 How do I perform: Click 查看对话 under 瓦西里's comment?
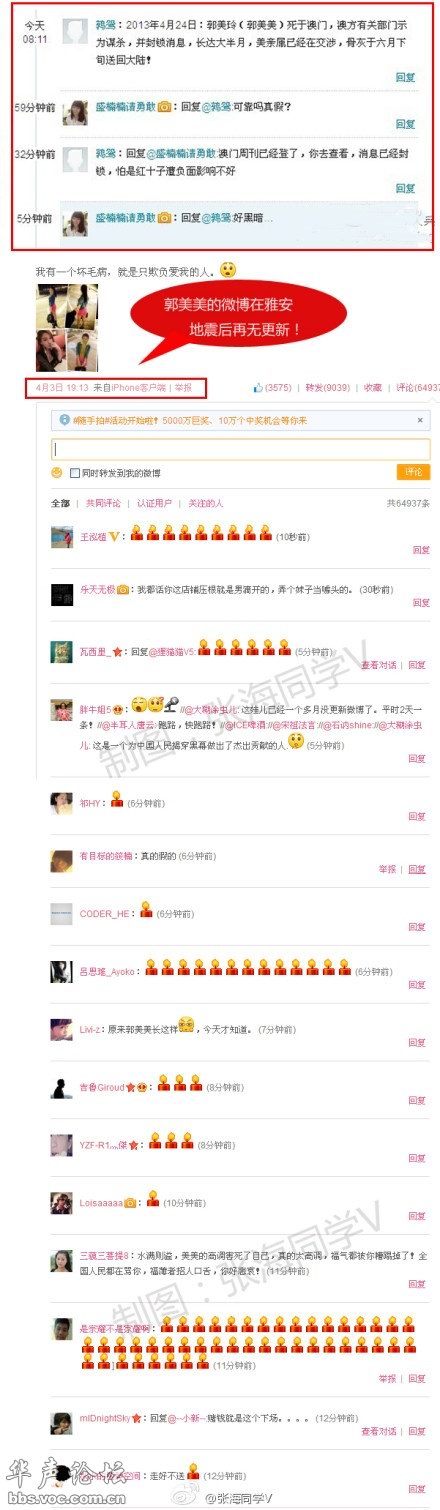(377, 664)
